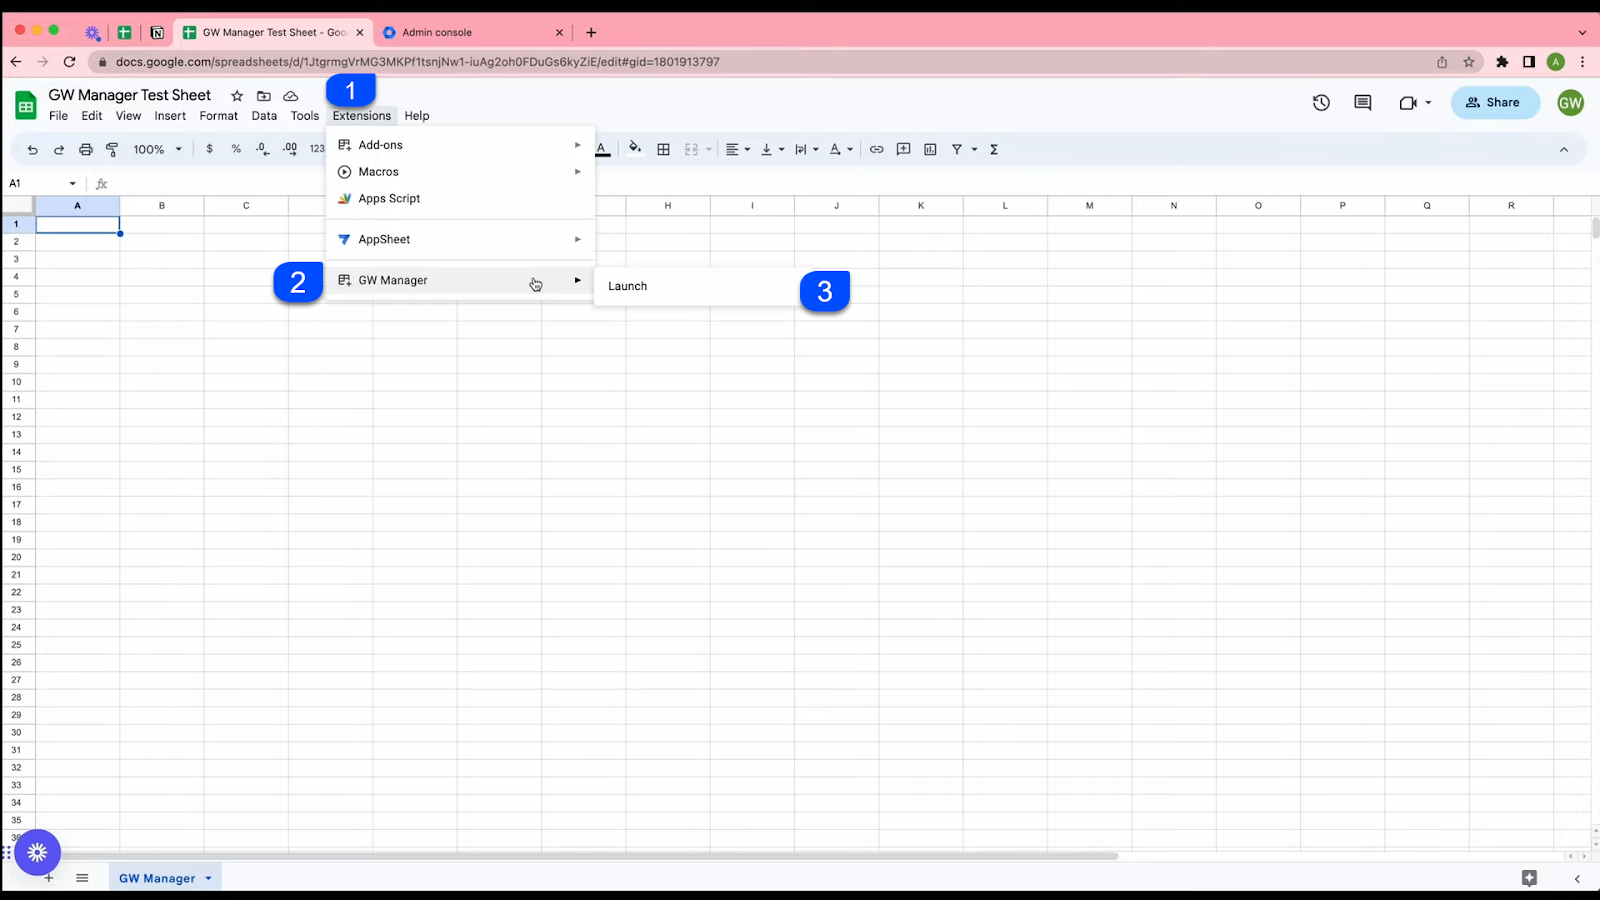Viewport: 1600px width, 900px height.
Task: Open the Add-ons submenu
Action: coord(460,145)
